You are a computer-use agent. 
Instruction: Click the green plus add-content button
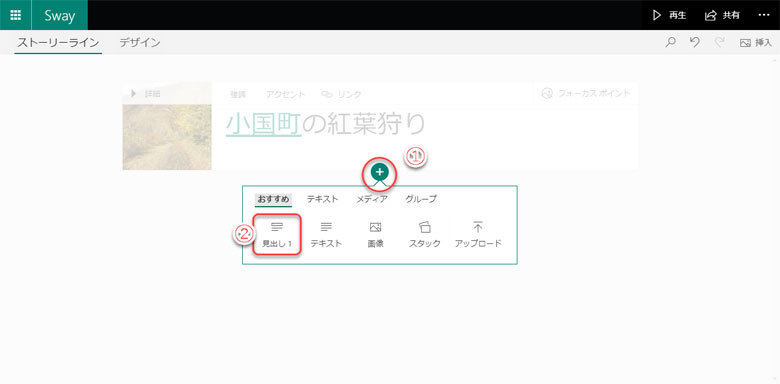tap(380, 172)
